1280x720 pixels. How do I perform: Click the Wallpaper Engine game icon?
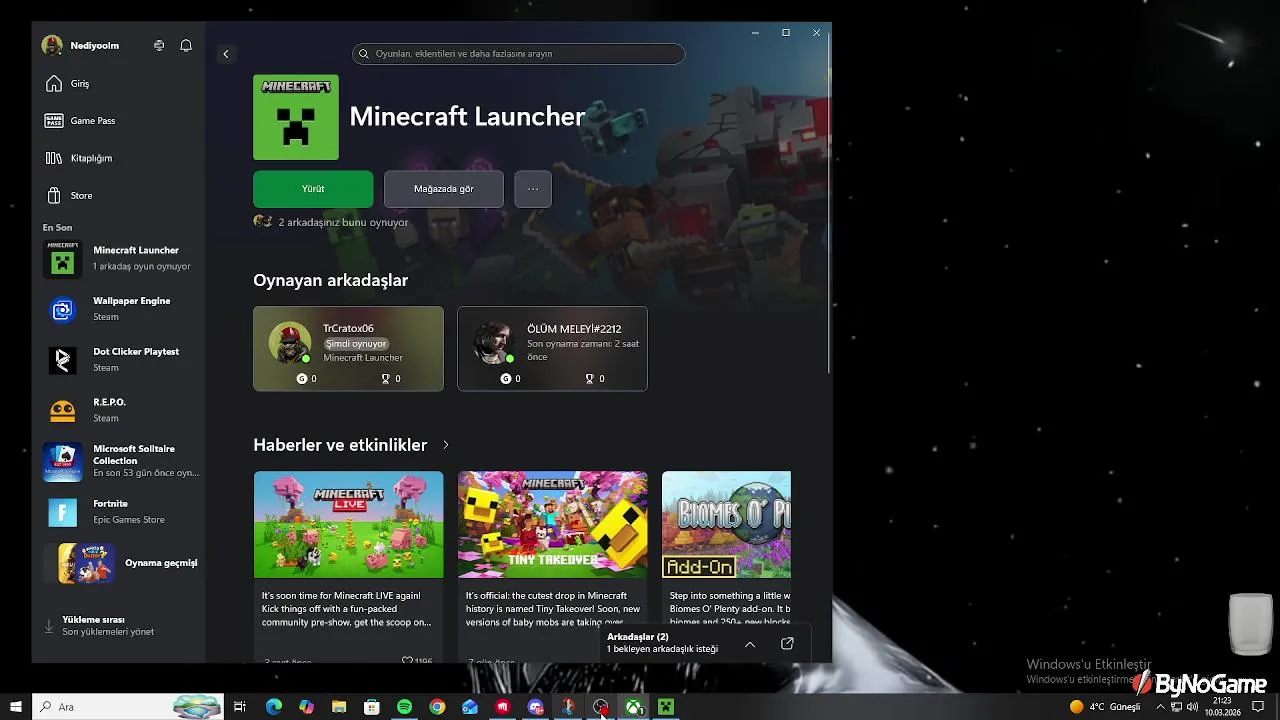[62, 310]
